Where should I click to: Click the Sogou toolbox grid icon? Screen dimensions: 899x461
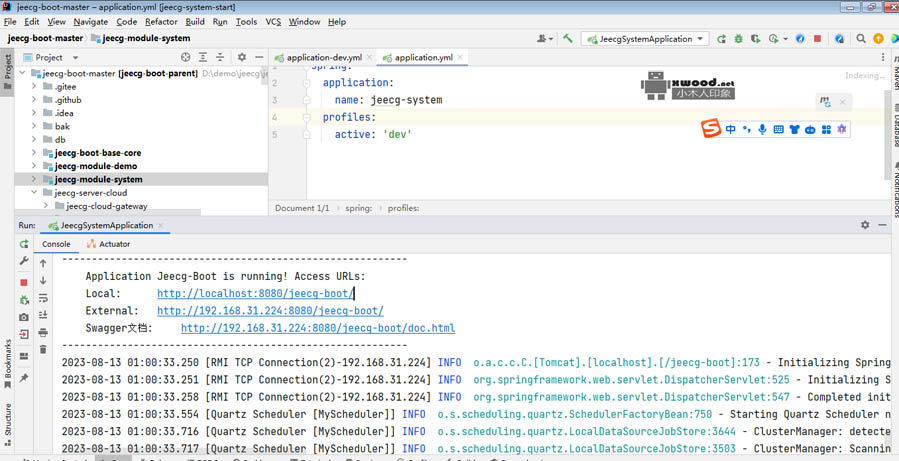coord(826,130)
